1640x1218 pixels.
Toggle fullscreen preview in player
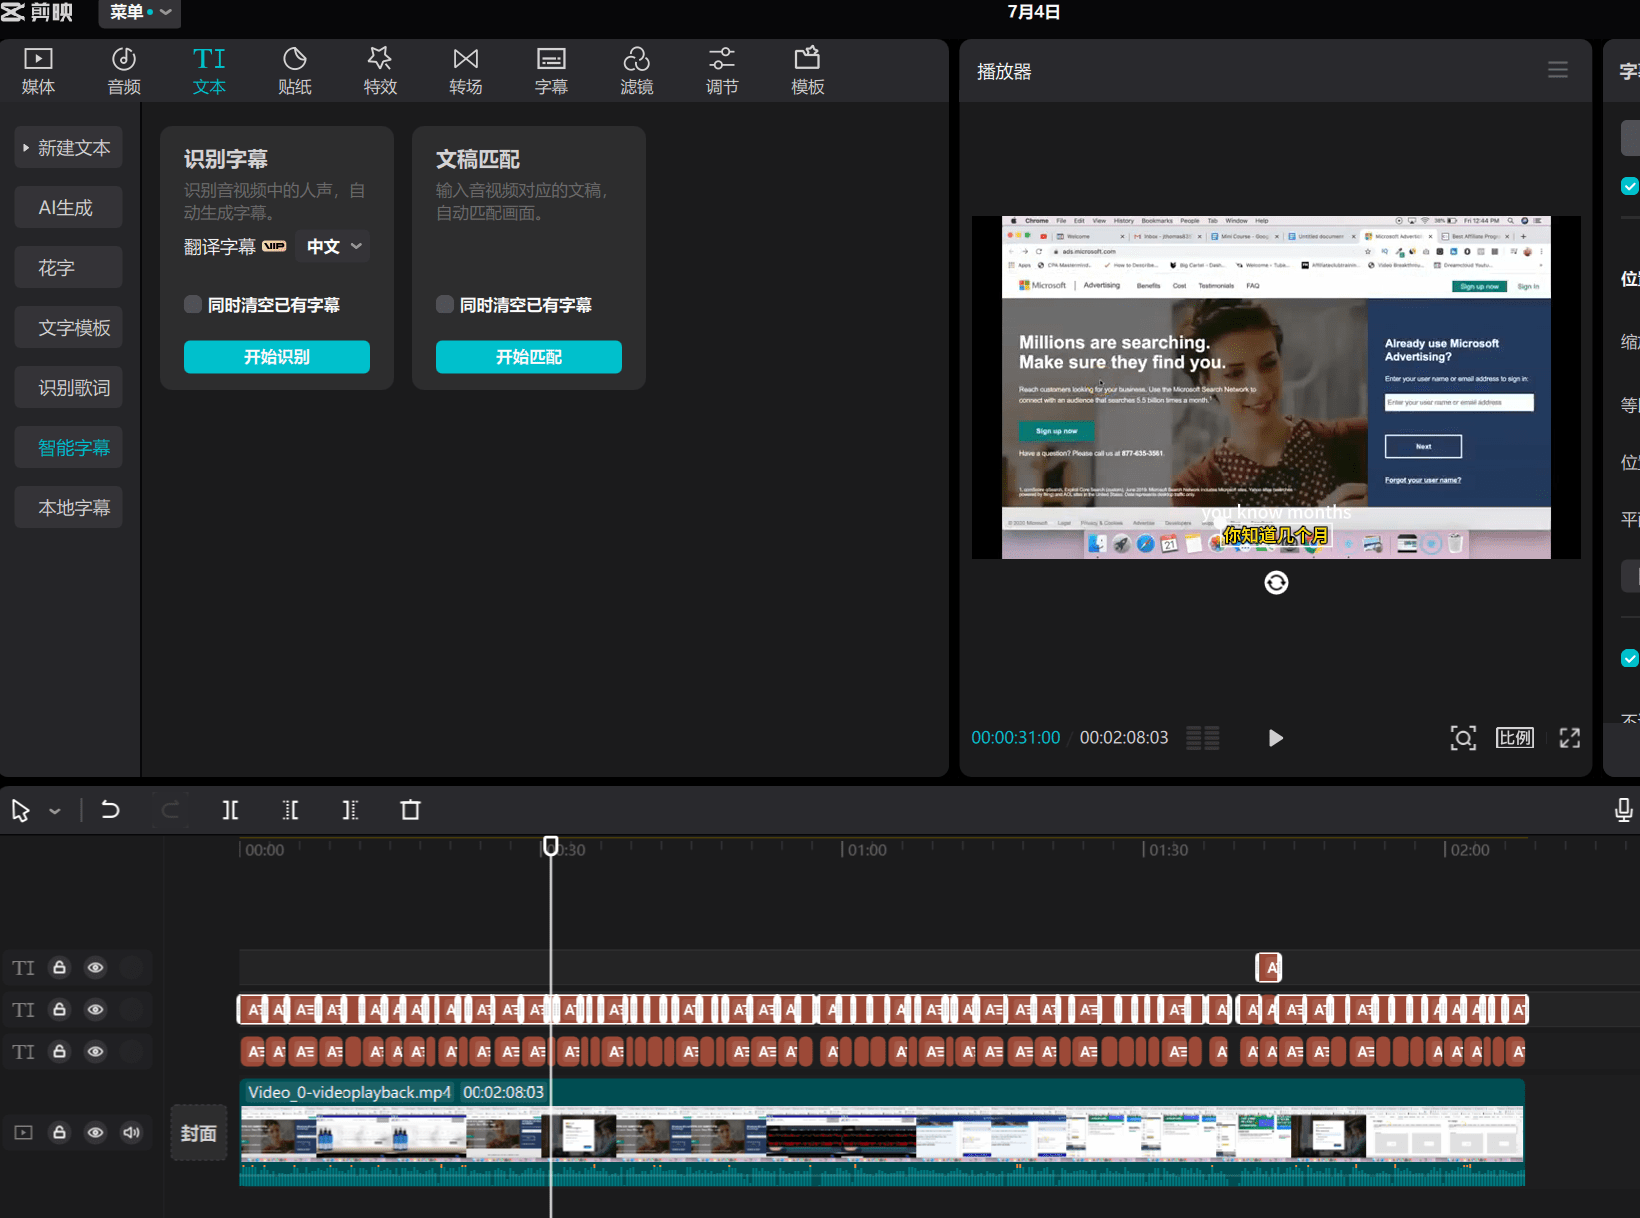pyautogui.click(x=1569, y=738)
